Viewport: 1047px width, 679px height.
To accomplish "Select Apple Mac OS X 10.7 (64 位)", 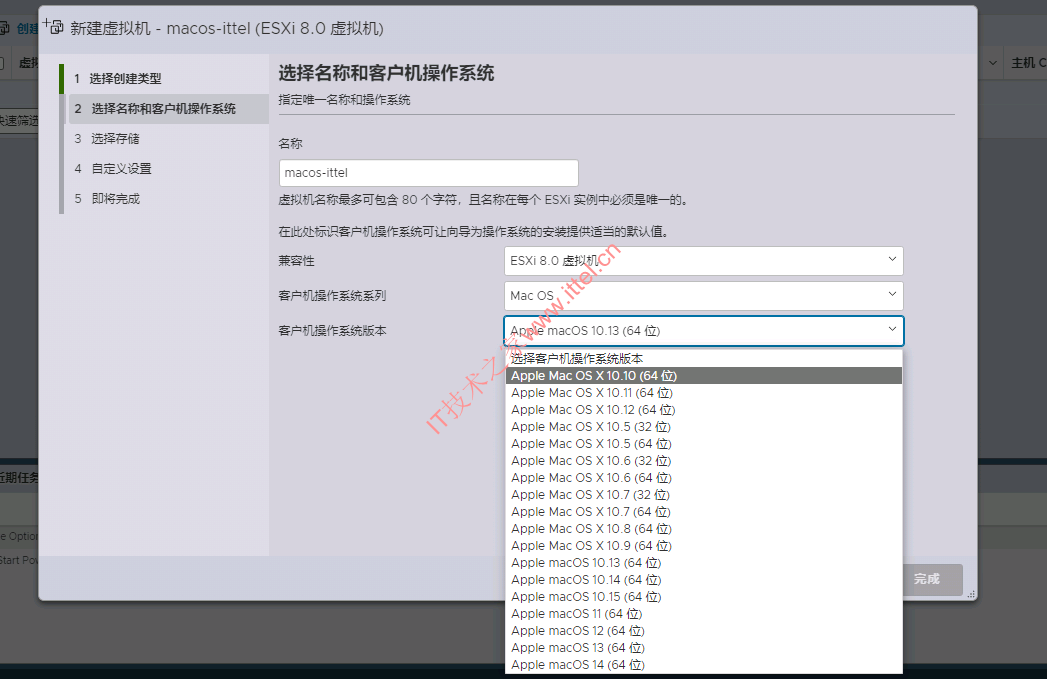I will (703, 512).
